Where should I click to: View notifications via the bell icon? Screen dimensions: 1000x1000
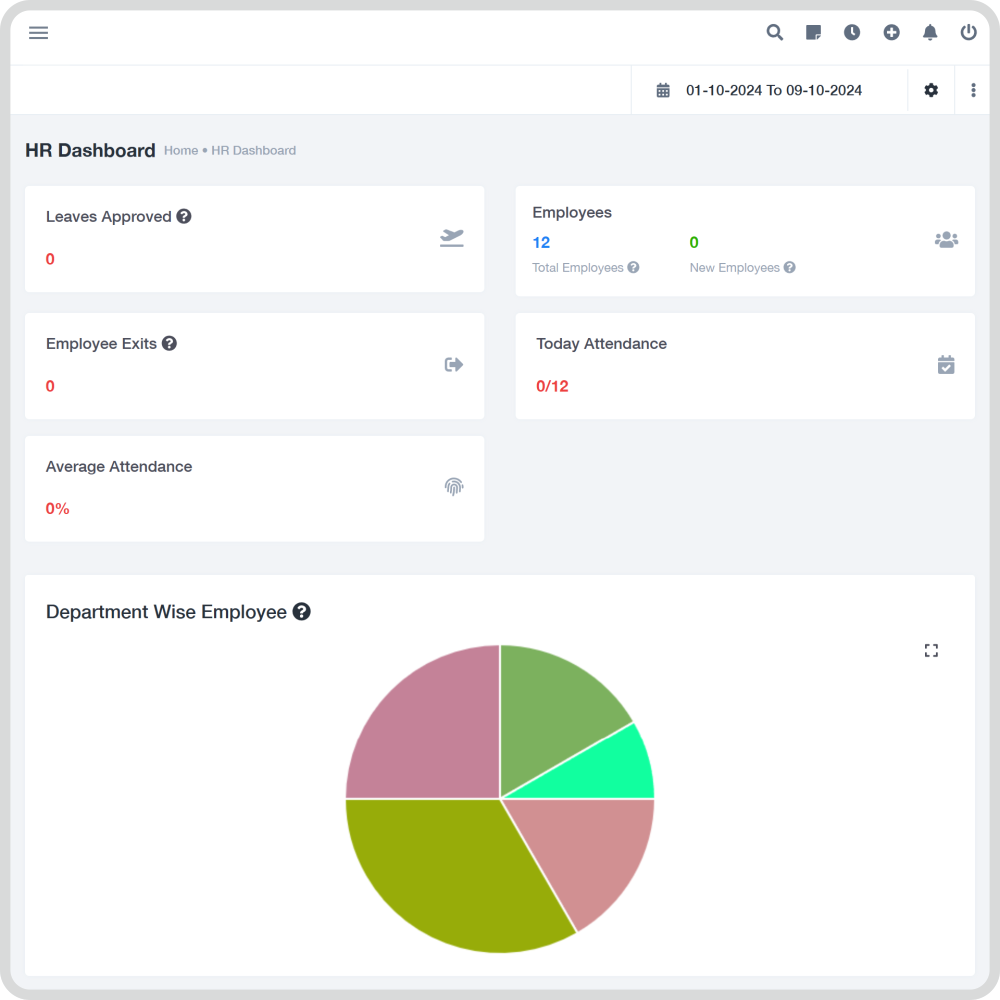[930, 32]
